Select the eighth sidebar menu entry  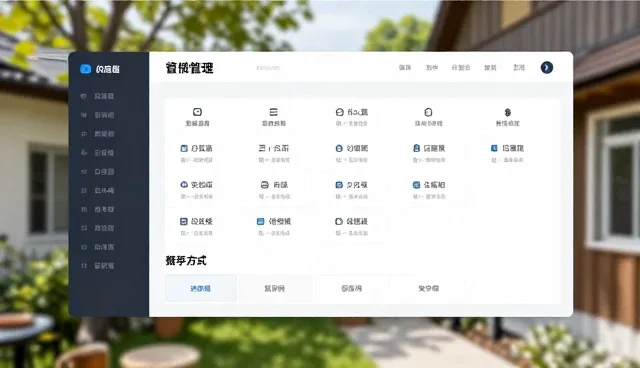98,228
